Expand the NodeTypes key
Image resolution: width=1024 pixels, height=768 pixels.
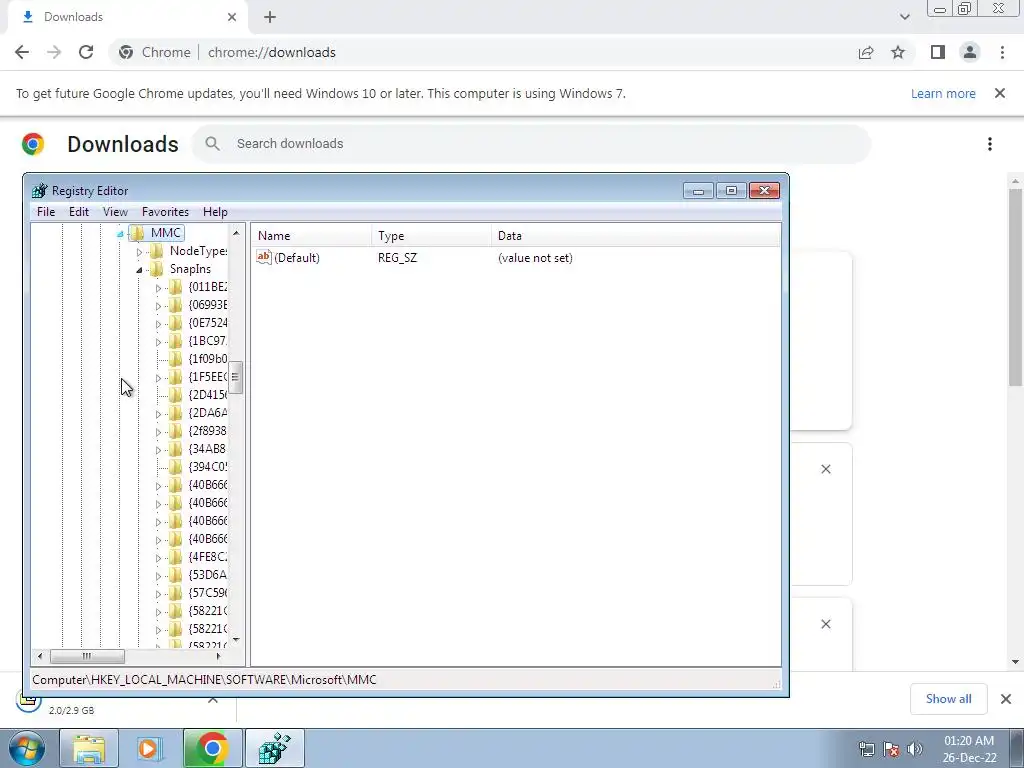click(x=139, y=251)
